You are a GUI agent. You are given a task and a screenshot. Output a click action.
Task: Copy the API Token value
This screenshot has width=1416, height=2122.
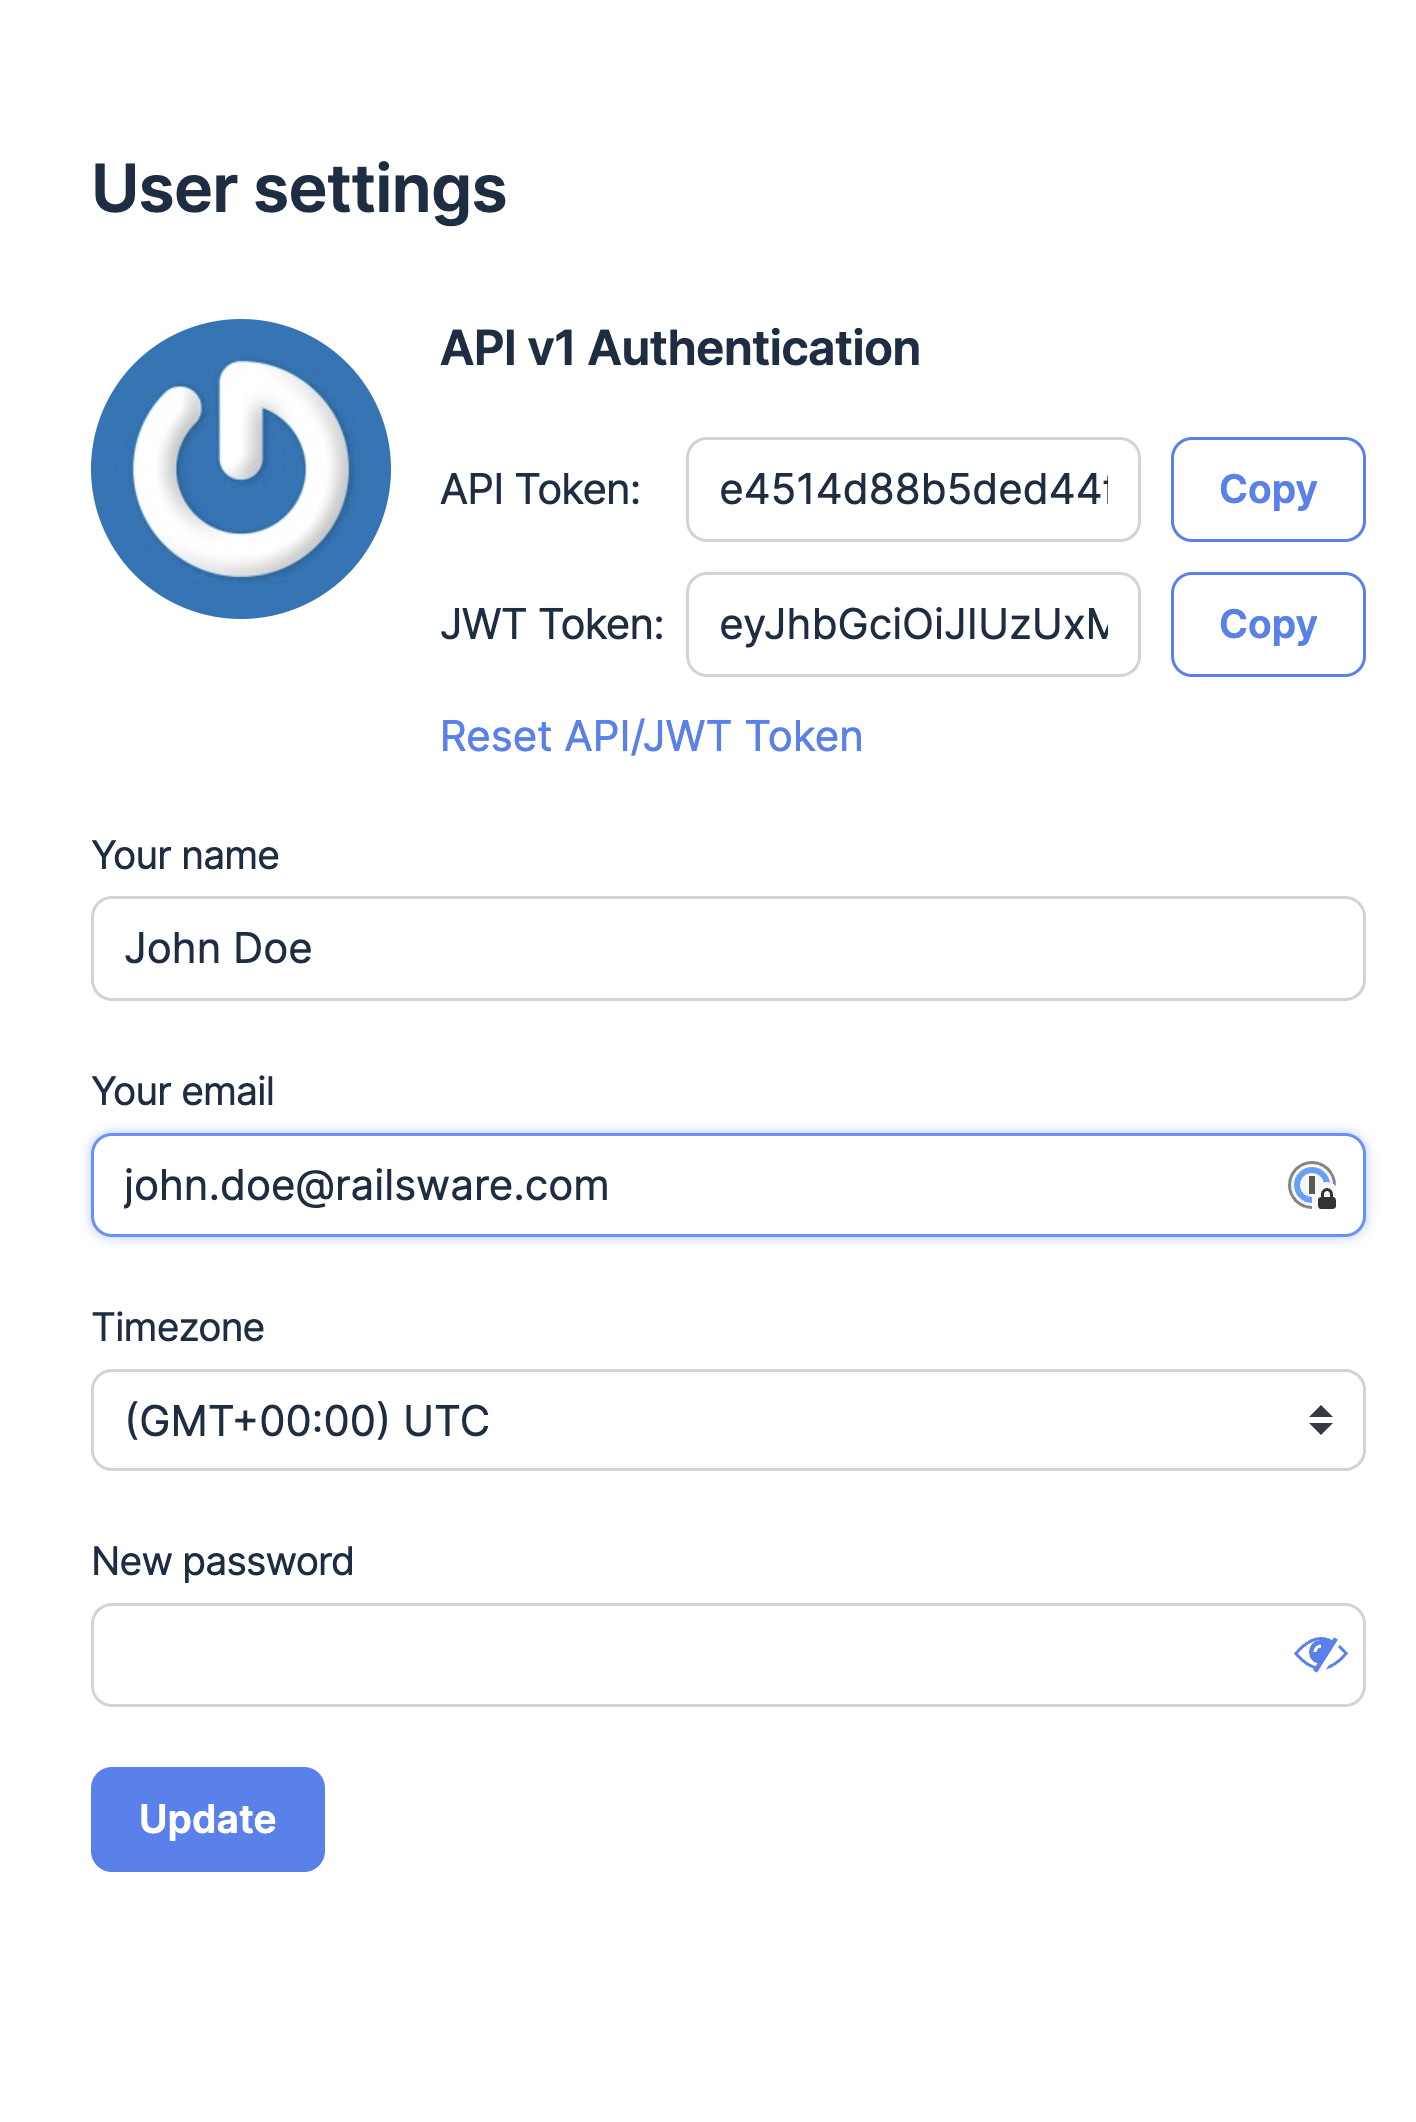[1267, 489]
